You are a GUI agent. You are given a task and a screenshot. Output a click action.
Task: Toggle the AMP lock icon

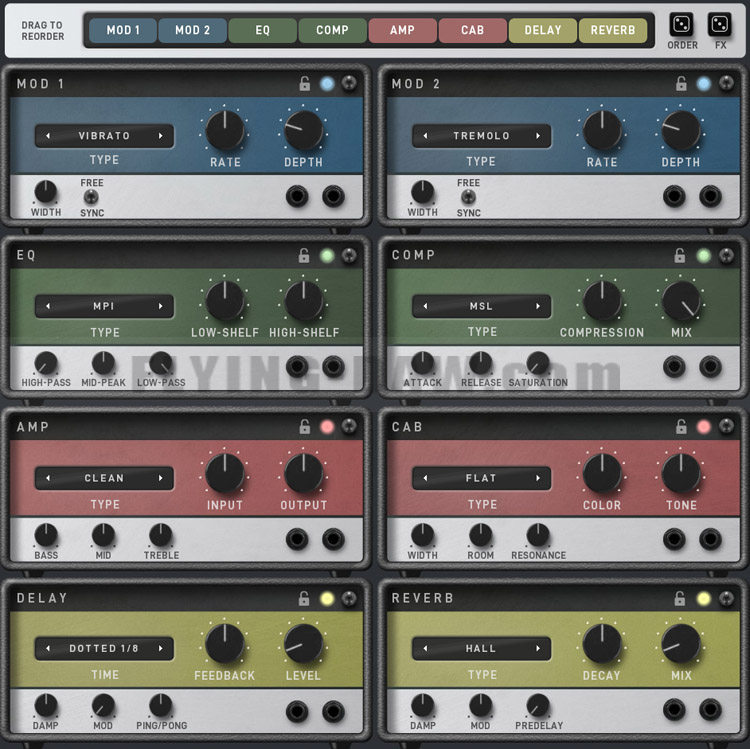[x=305, y=426]
